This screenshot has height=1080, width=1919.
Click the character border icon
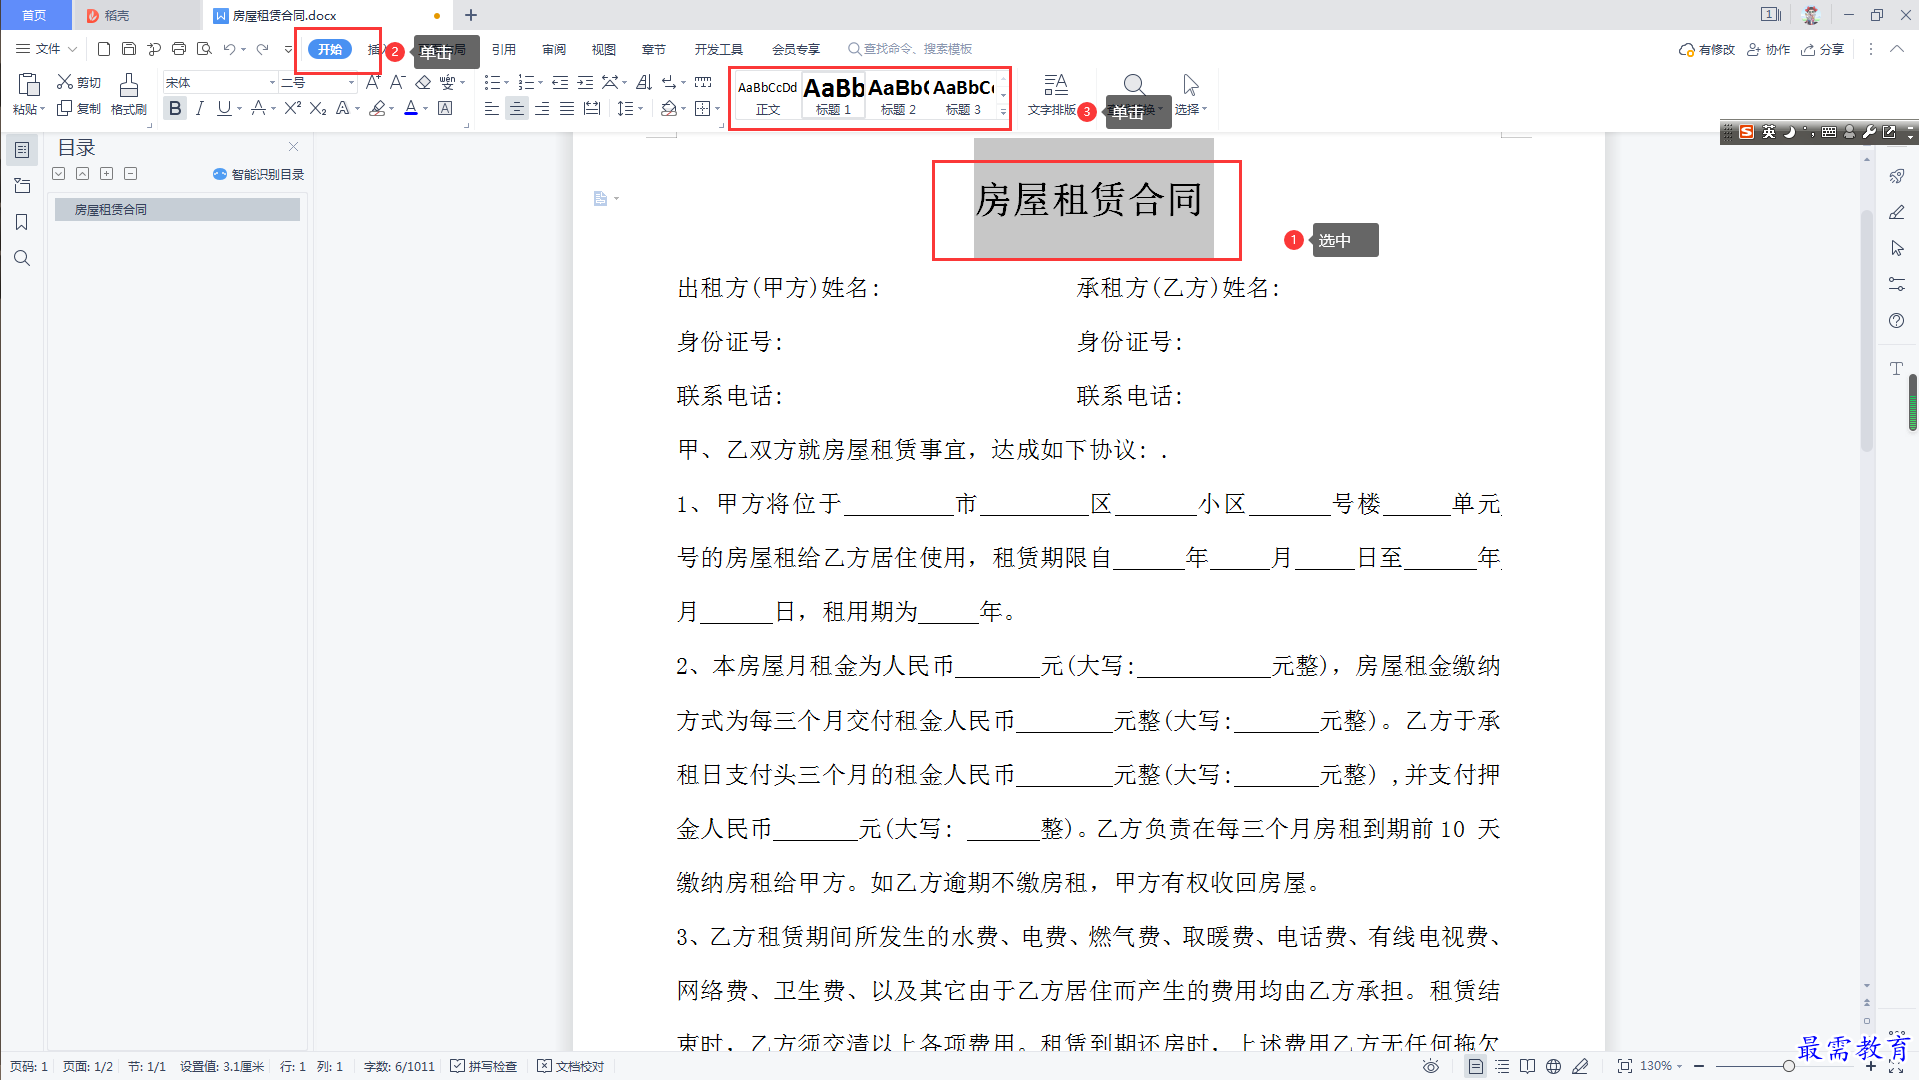coord(445,108)
